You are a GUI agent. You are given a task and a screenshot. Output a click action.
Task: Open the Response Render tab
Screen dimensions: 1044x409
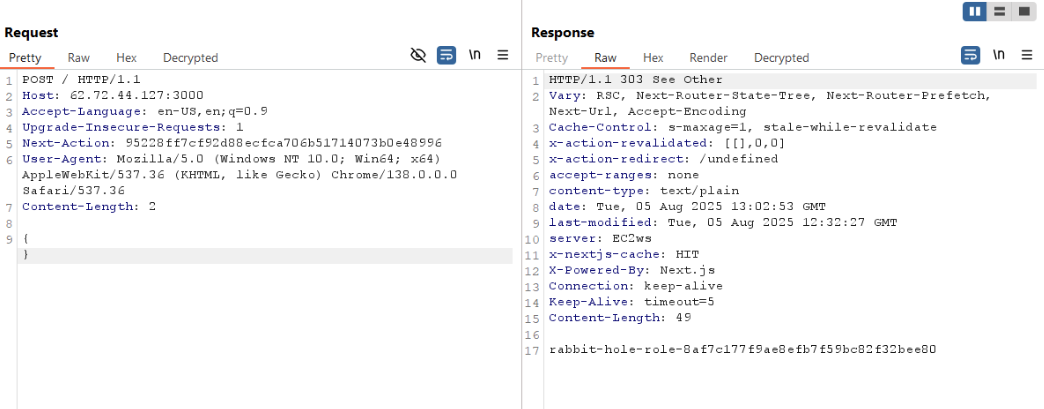708,58
